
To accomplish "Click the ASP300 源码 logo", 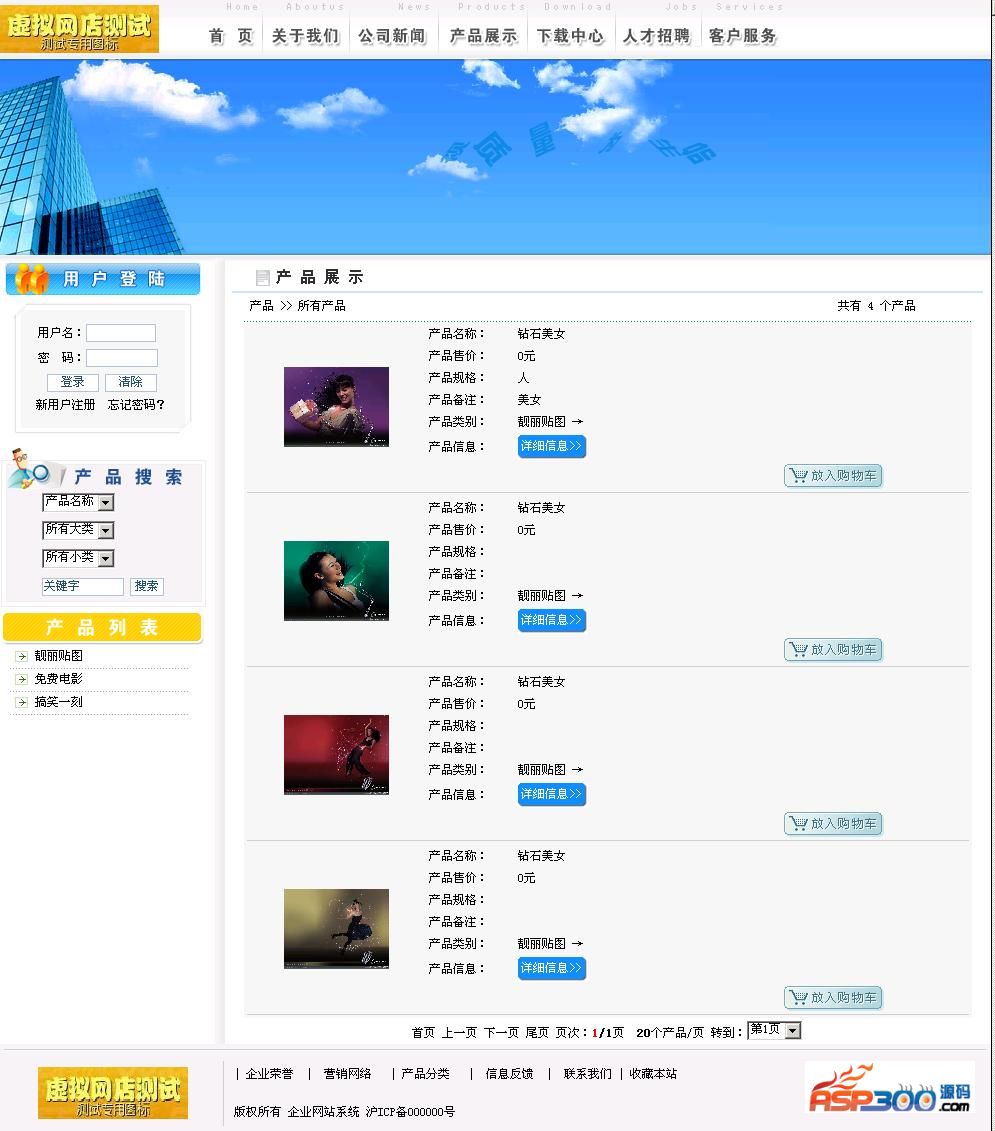I will 889,1089.
